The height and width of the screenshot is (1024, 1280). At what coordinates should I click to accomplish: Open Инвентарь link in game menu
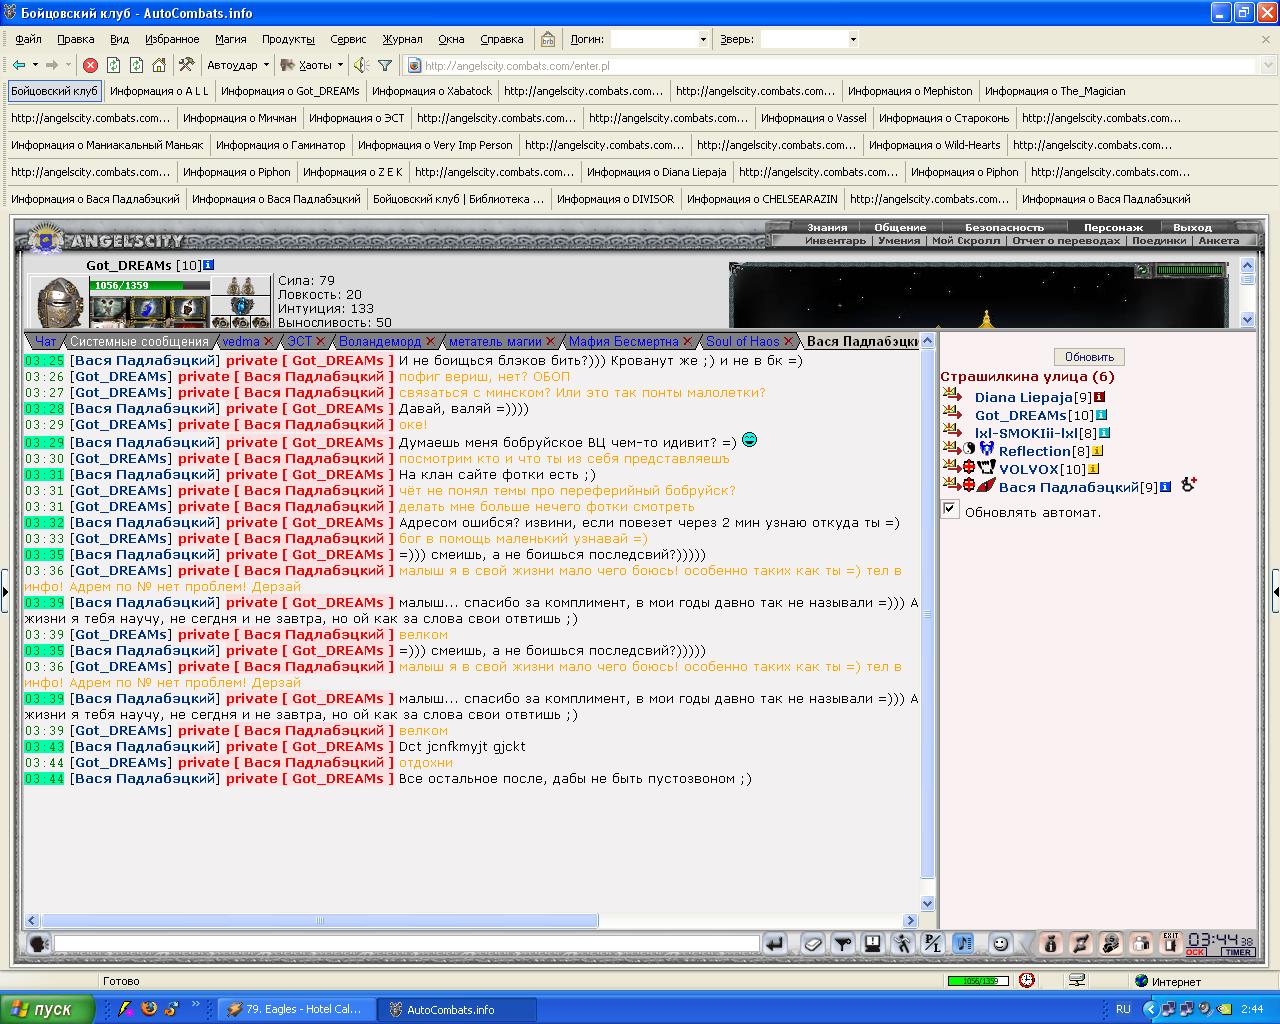point(835,240)
